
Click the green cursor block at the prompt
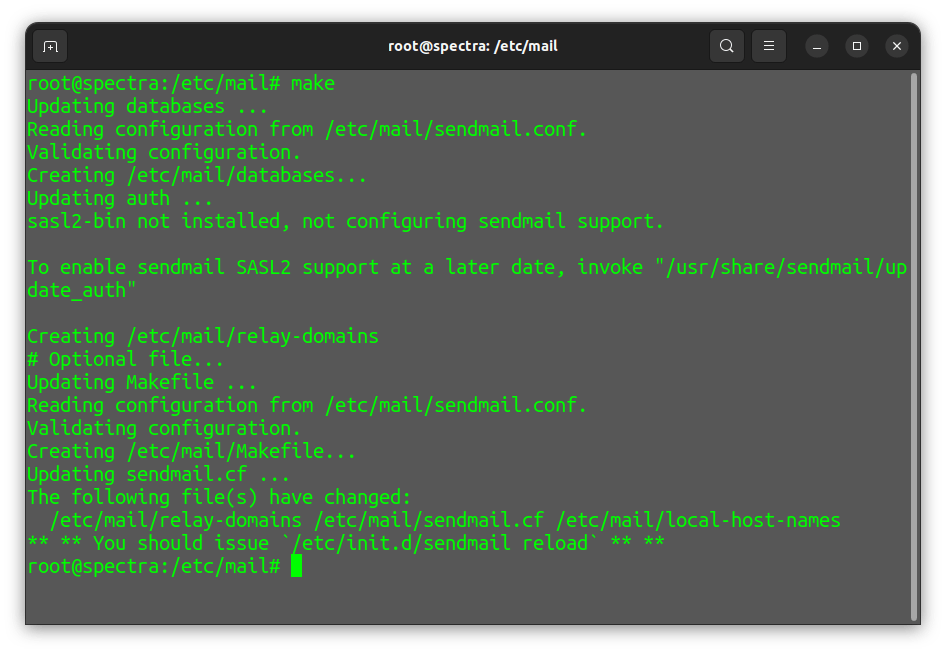(296, 567)
